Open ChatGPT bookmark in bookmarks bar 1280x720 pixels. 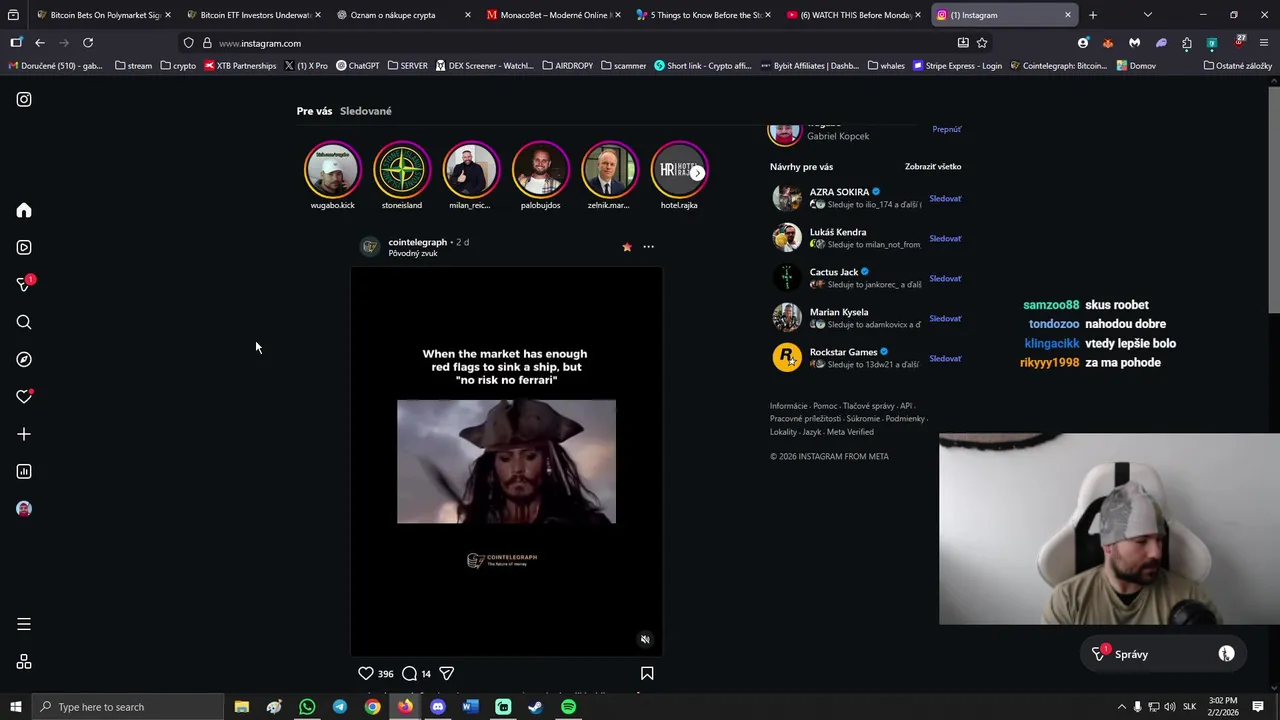coord(358,66)
